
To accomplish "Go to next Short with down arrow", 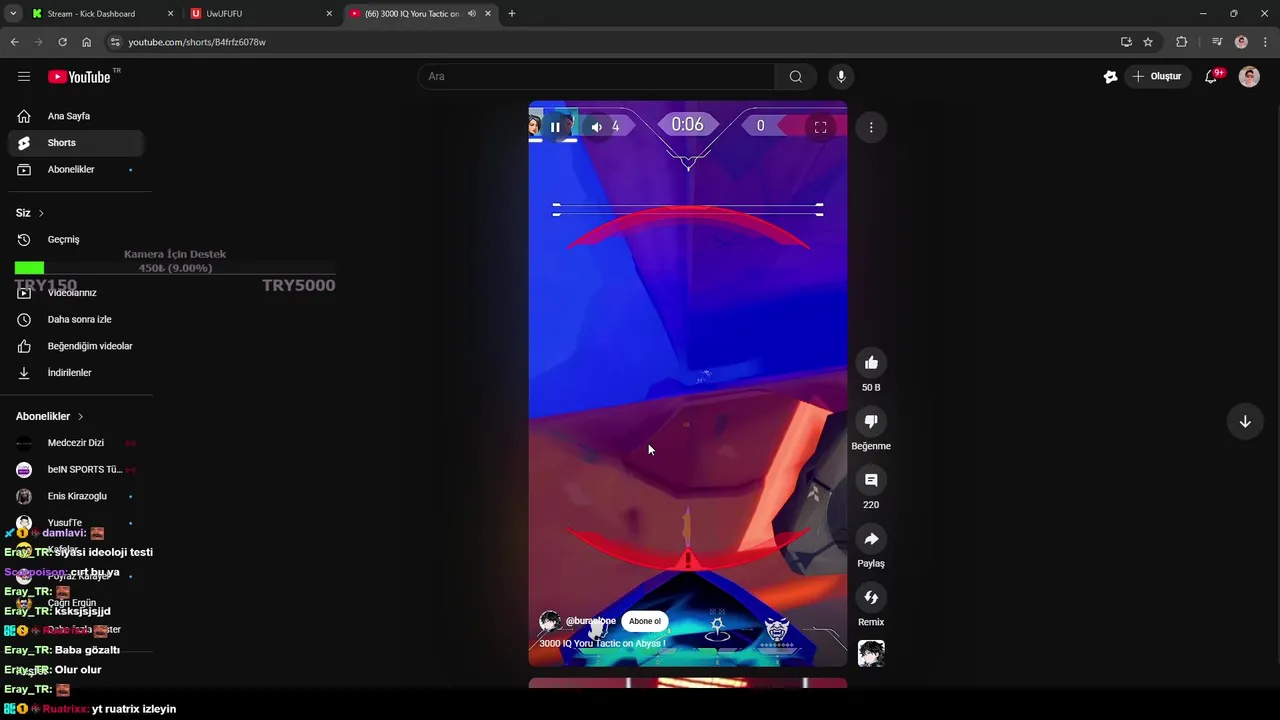I will tap(1245, 422).
